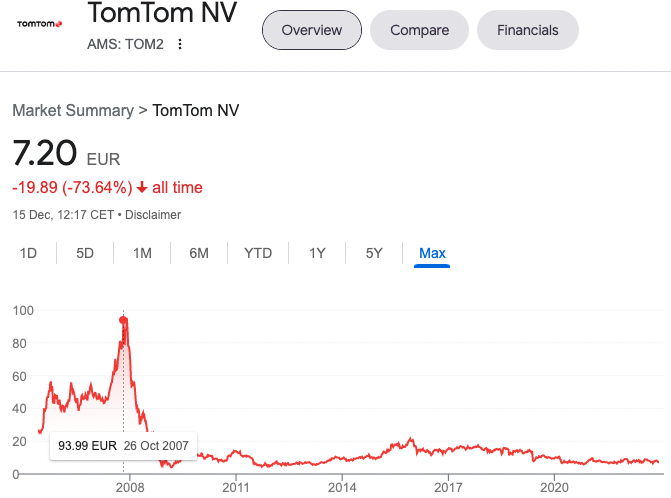The height and width of the screenshot is (498, 671).
Task: Select the 1D time range
Action: coord(28,253)
